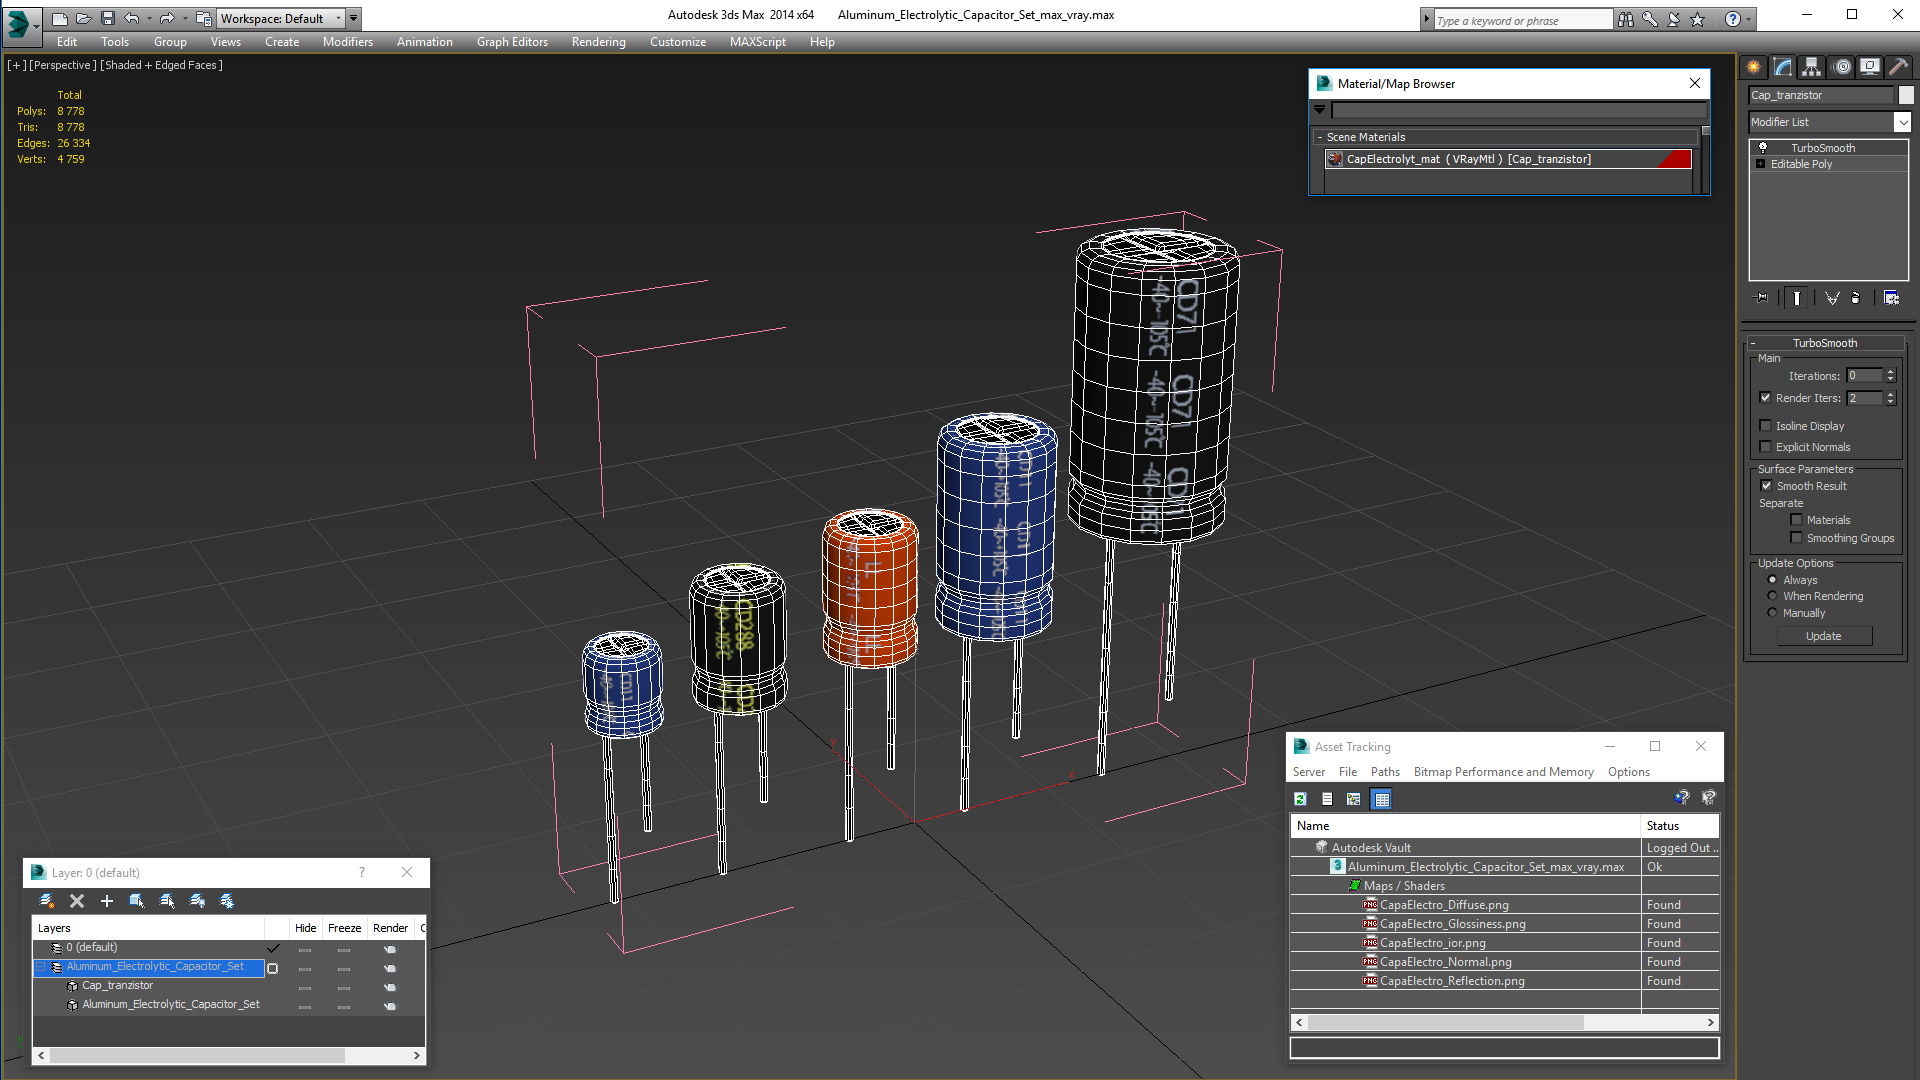Open the Create command panel tab
Screen dimensions: 1920x1080
pyautogui.click(x=1754, y=67)
